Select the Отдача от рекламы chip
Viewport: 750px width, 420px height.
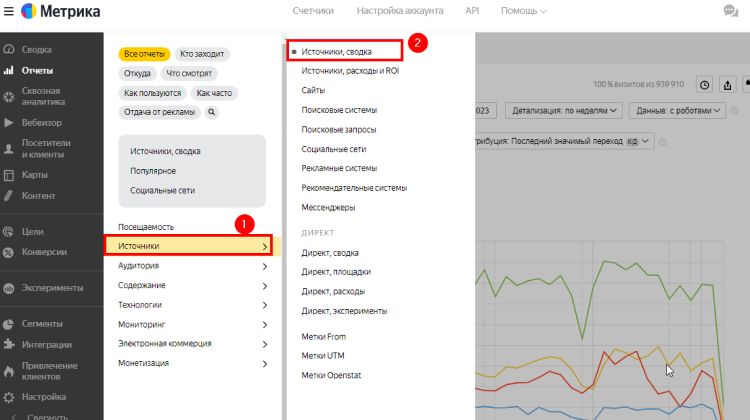pyautogui.click(x=159, y=112)
